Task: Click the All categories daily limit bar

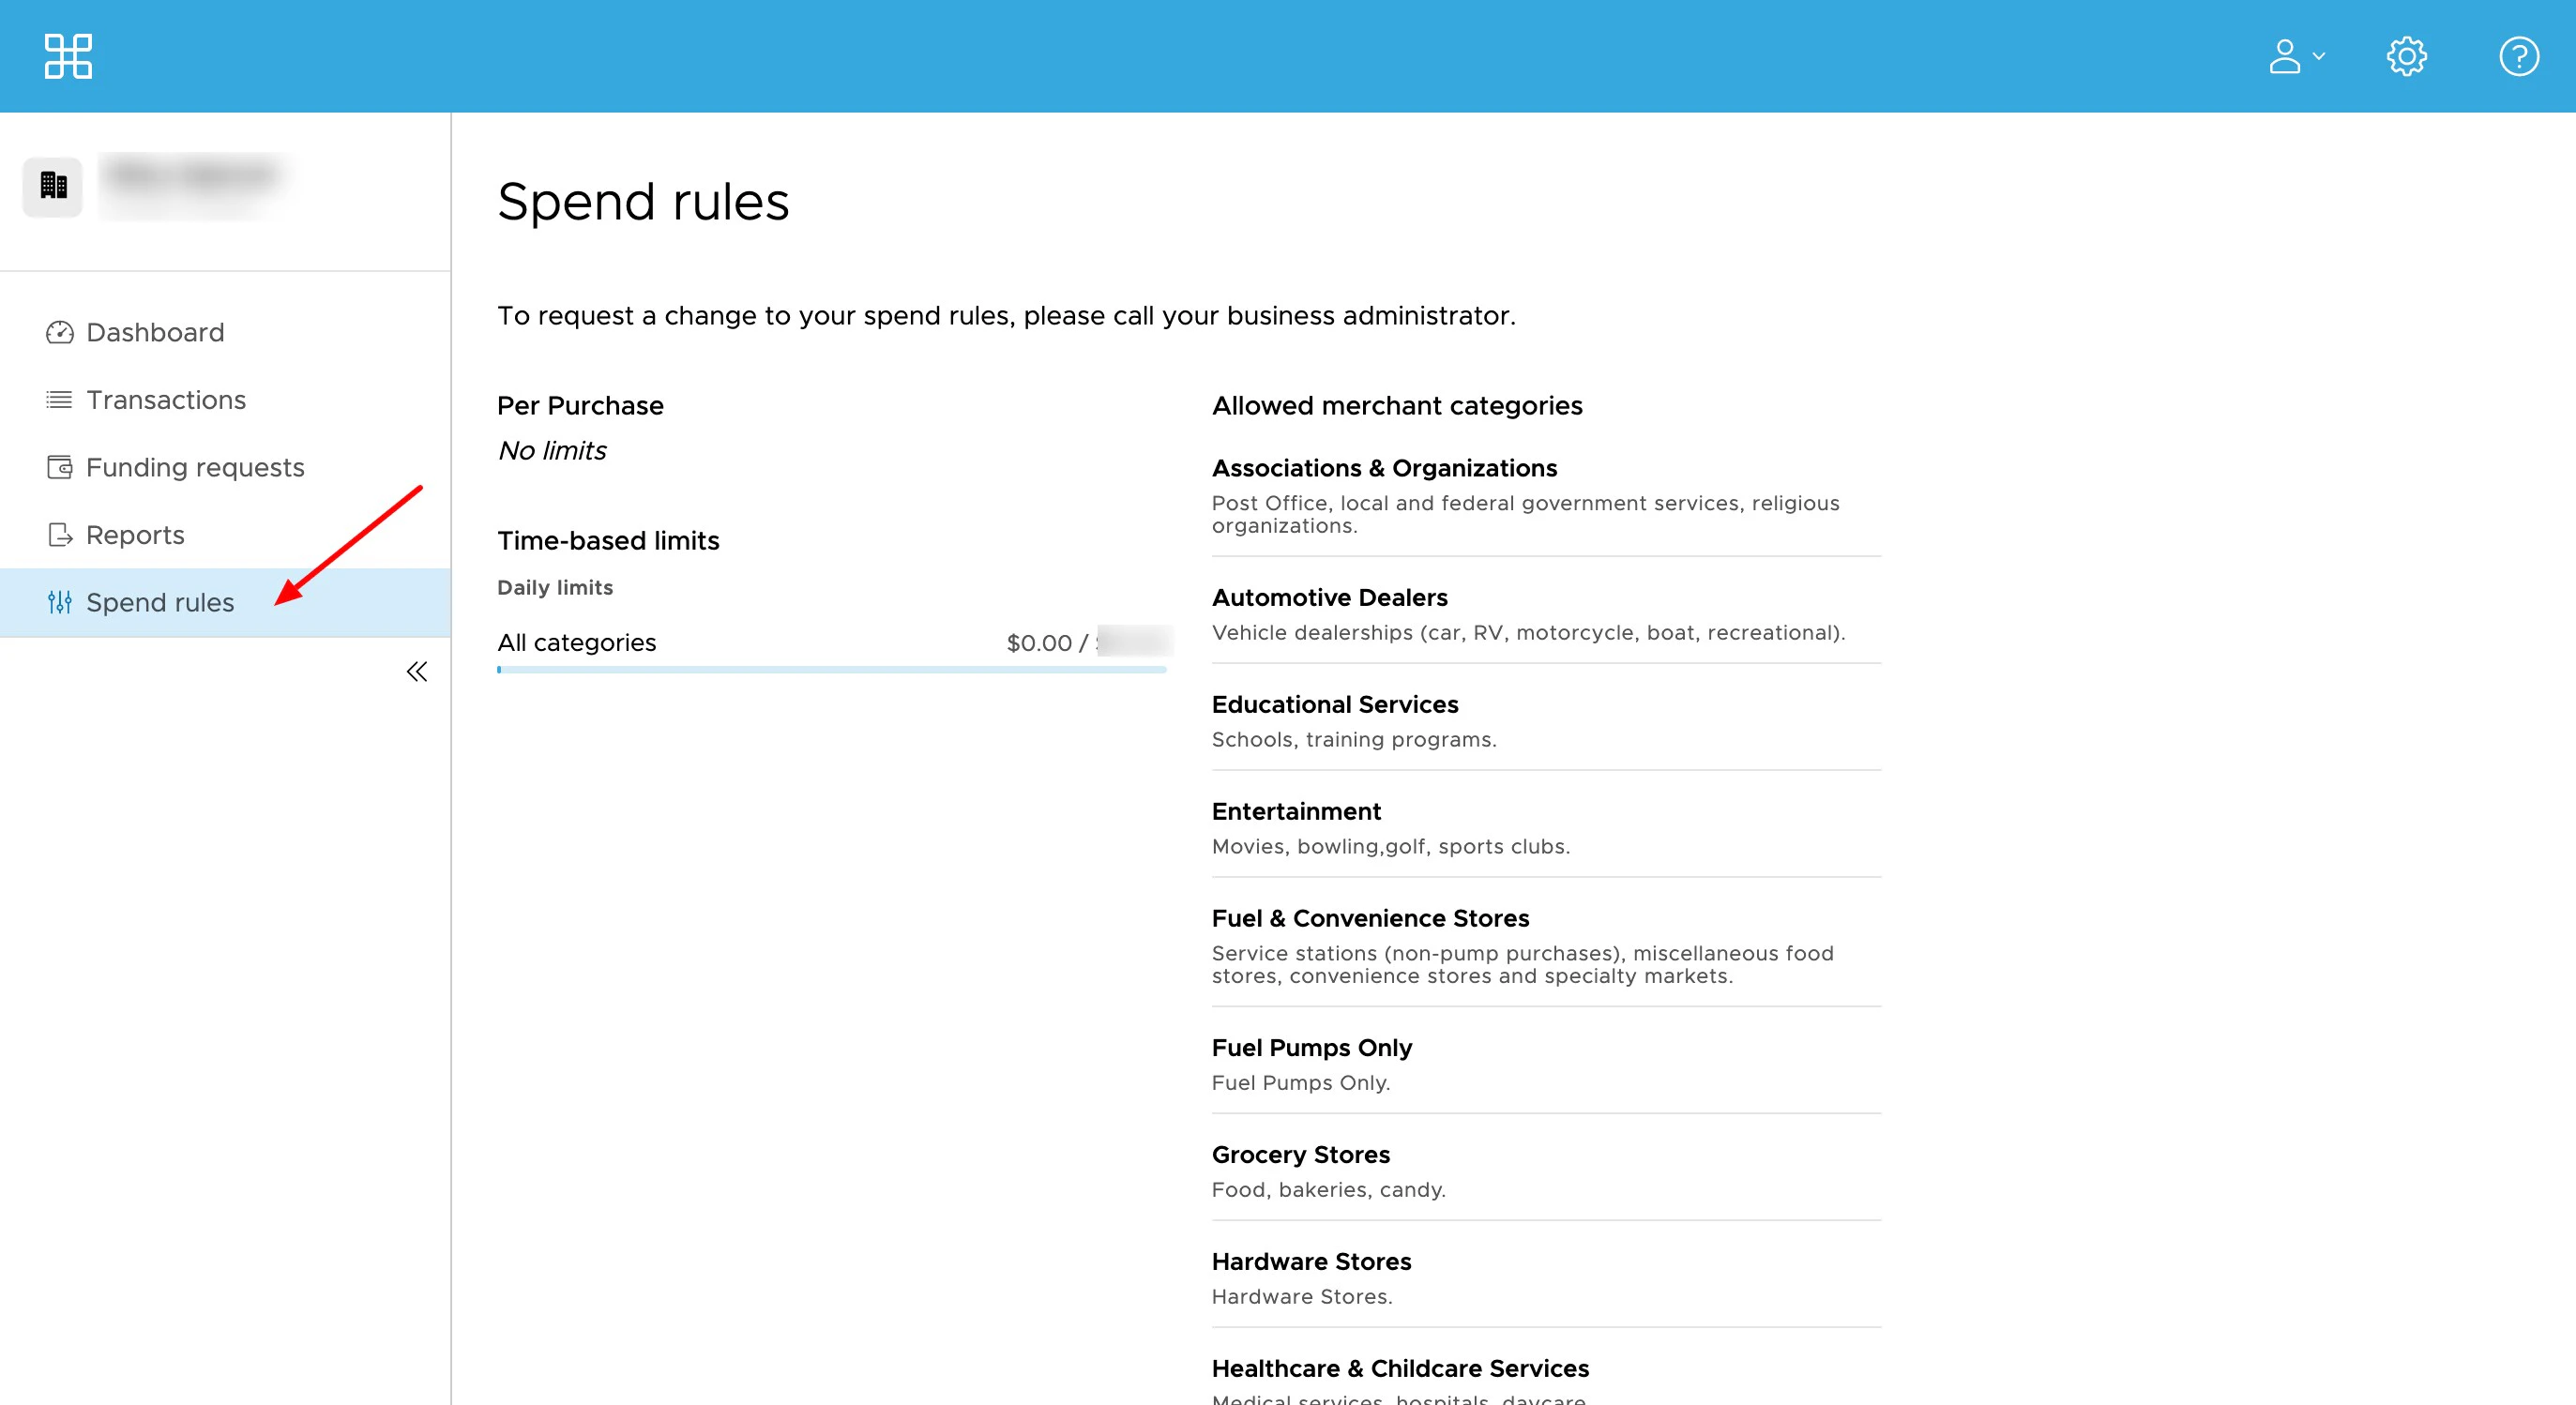Action: [831, 669]
